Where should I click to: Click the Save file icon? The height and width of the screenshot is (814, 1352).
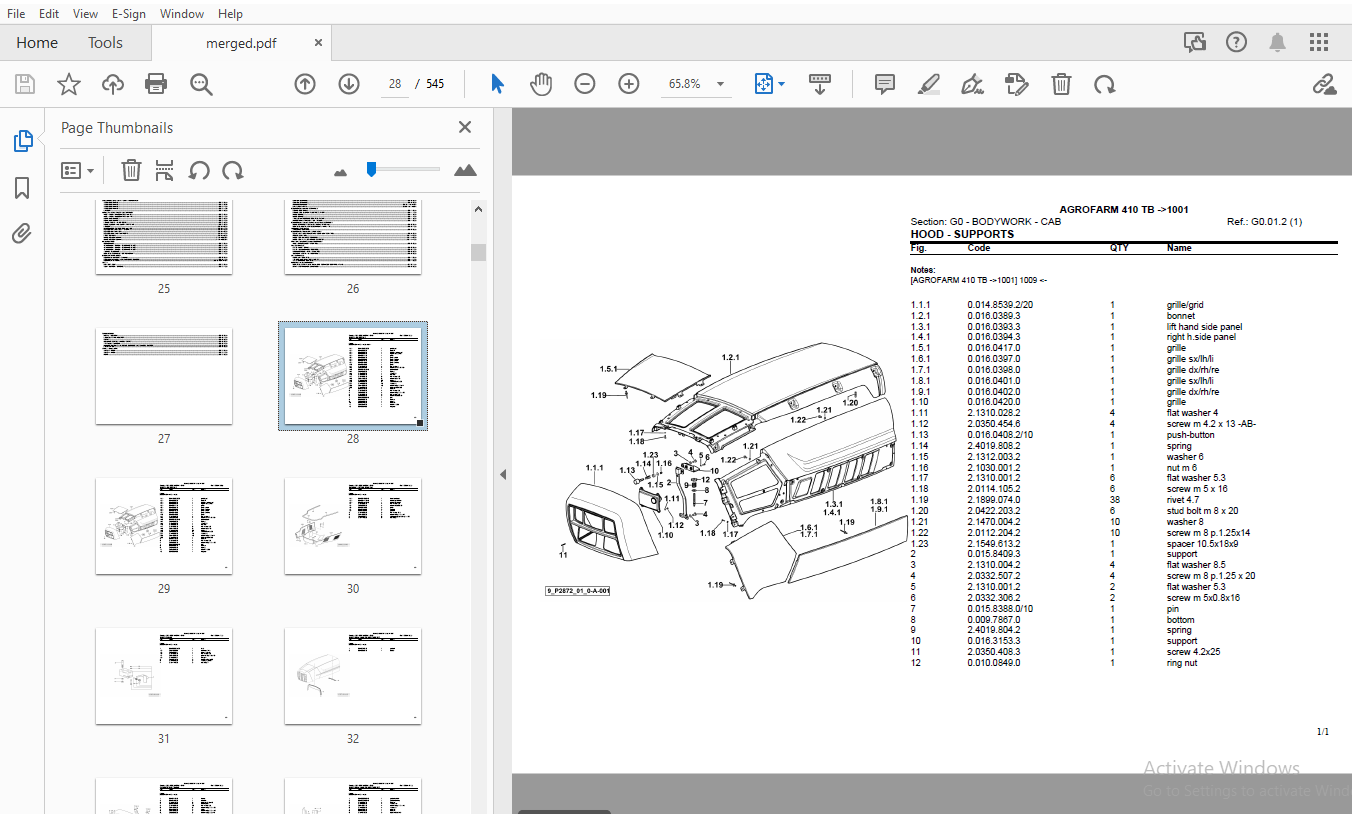point(24,84)
